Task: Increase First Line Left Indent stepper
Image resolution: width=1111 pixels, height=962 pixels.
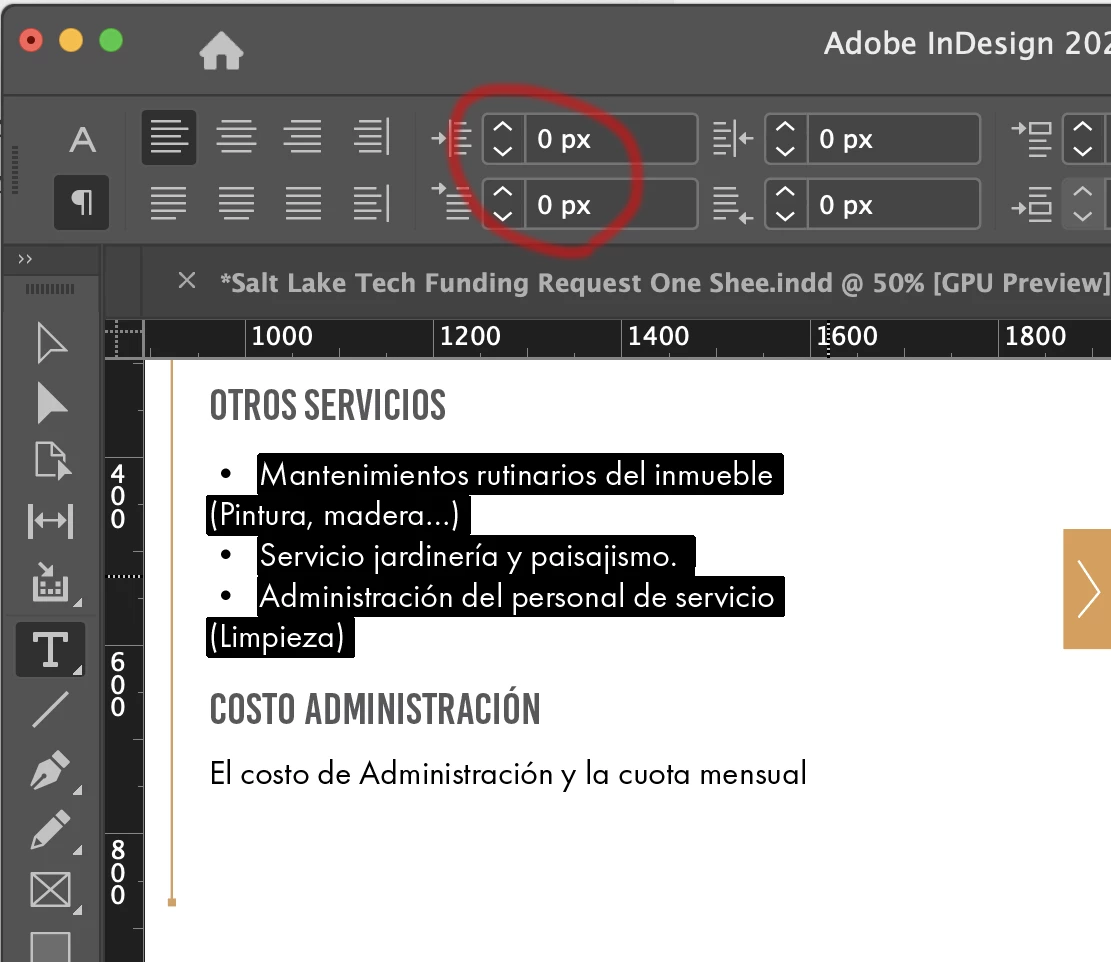Action: [503, 193]
